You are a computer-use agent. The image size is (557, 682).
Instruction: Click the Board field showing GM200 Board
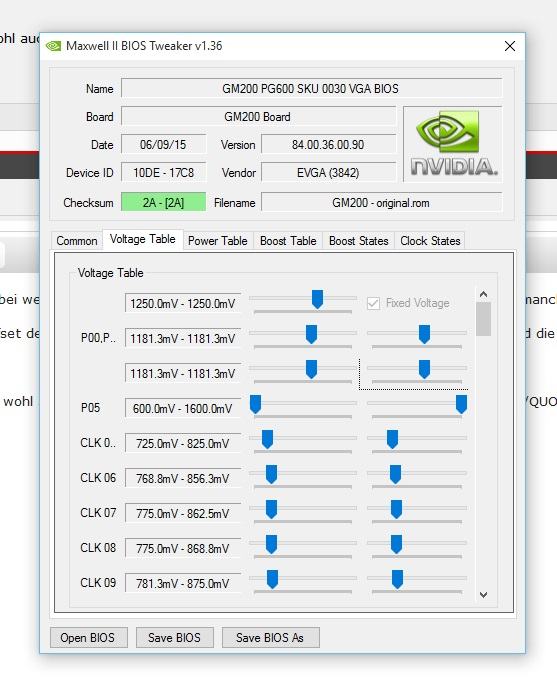tap(258, 117)
